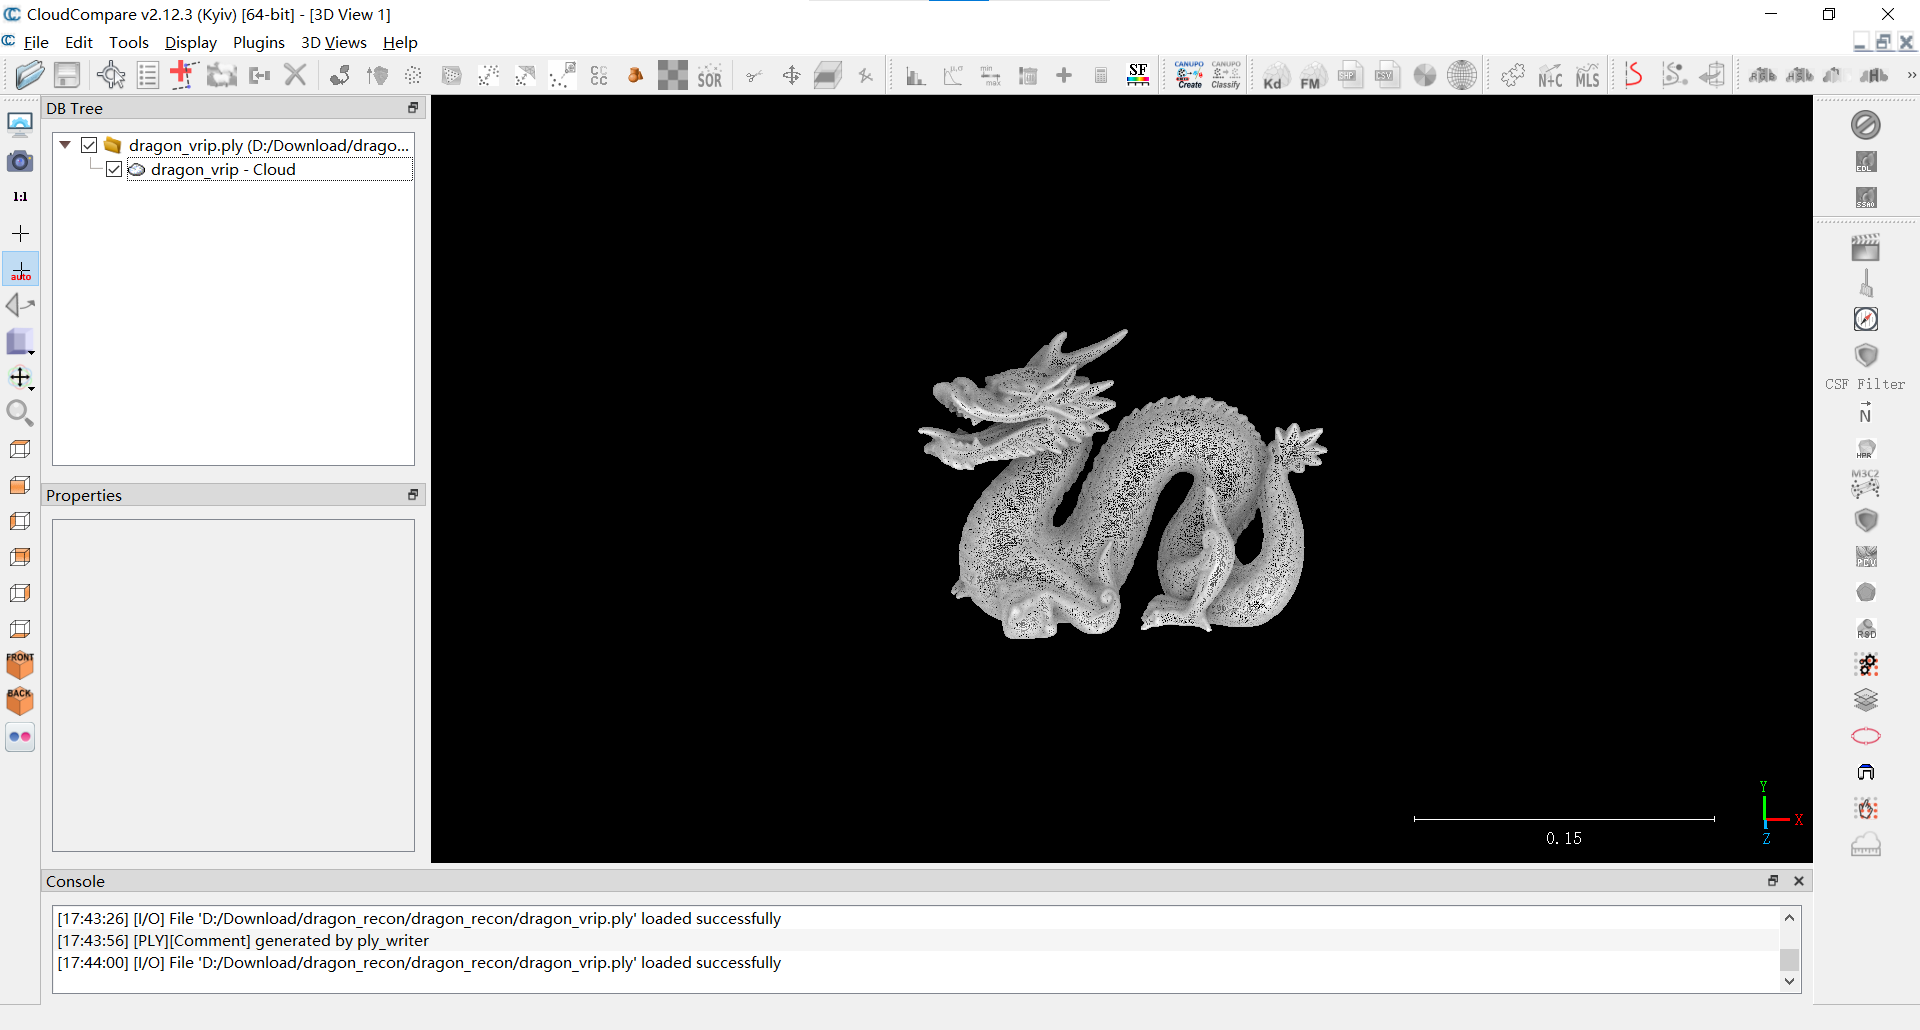Click the Save floppy disk icon
Image resolution: width=1920 pixels, height=1030 pixels.
point(67,75)
